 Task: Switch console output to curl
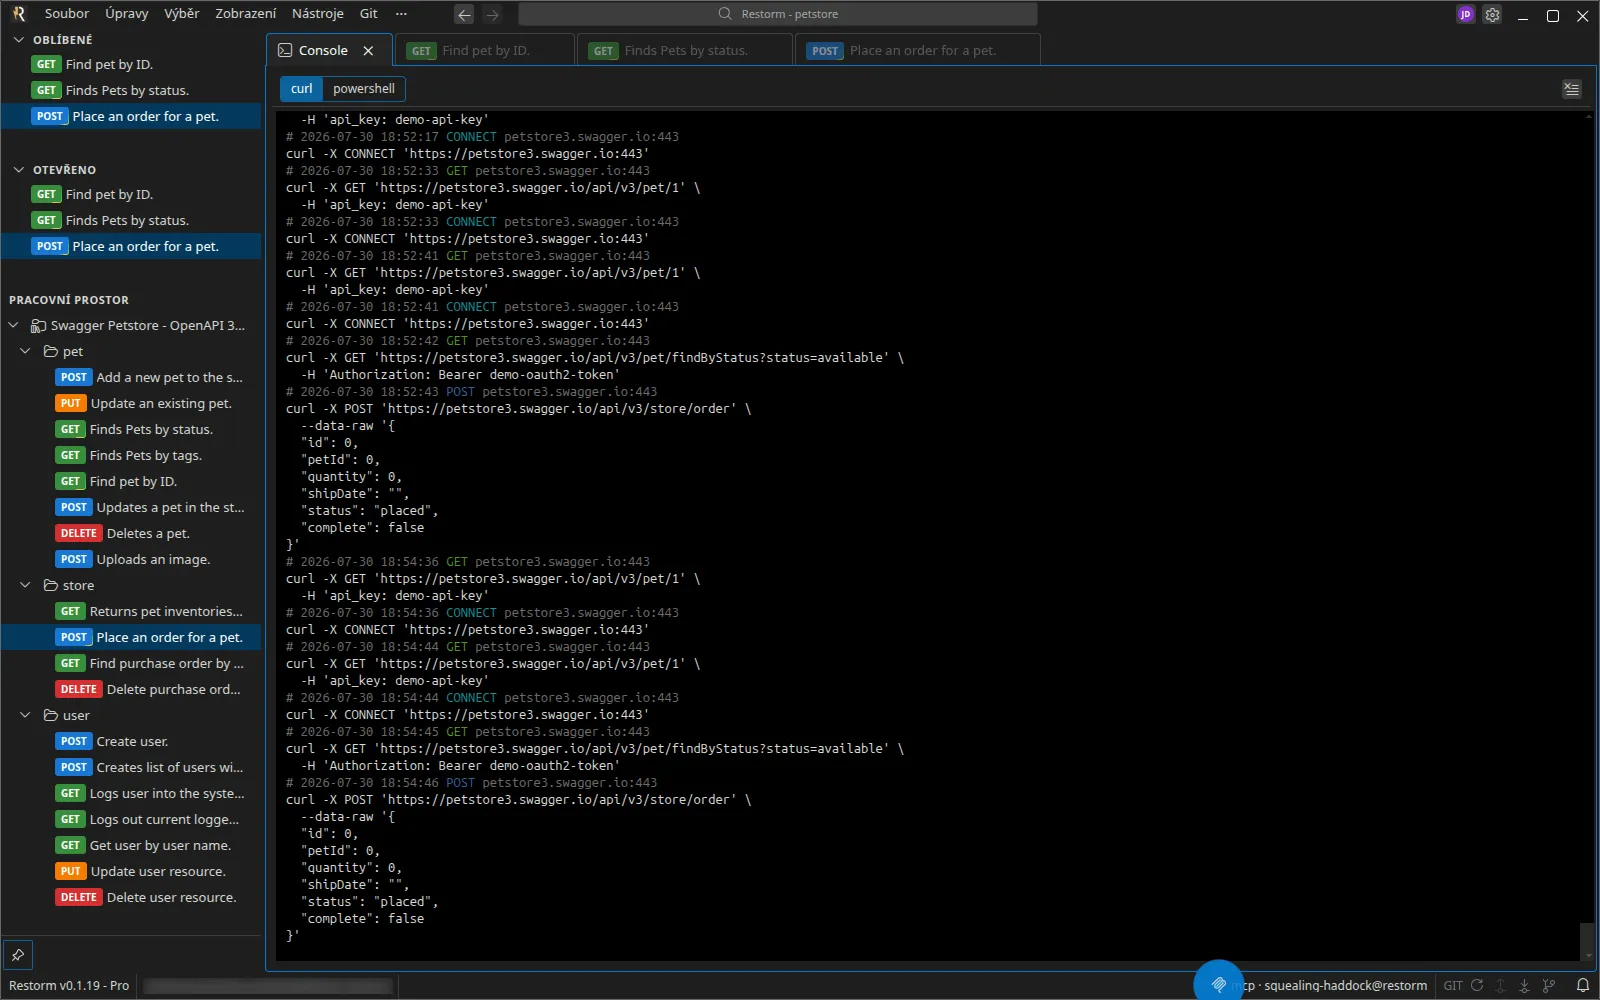coord(302,89)
